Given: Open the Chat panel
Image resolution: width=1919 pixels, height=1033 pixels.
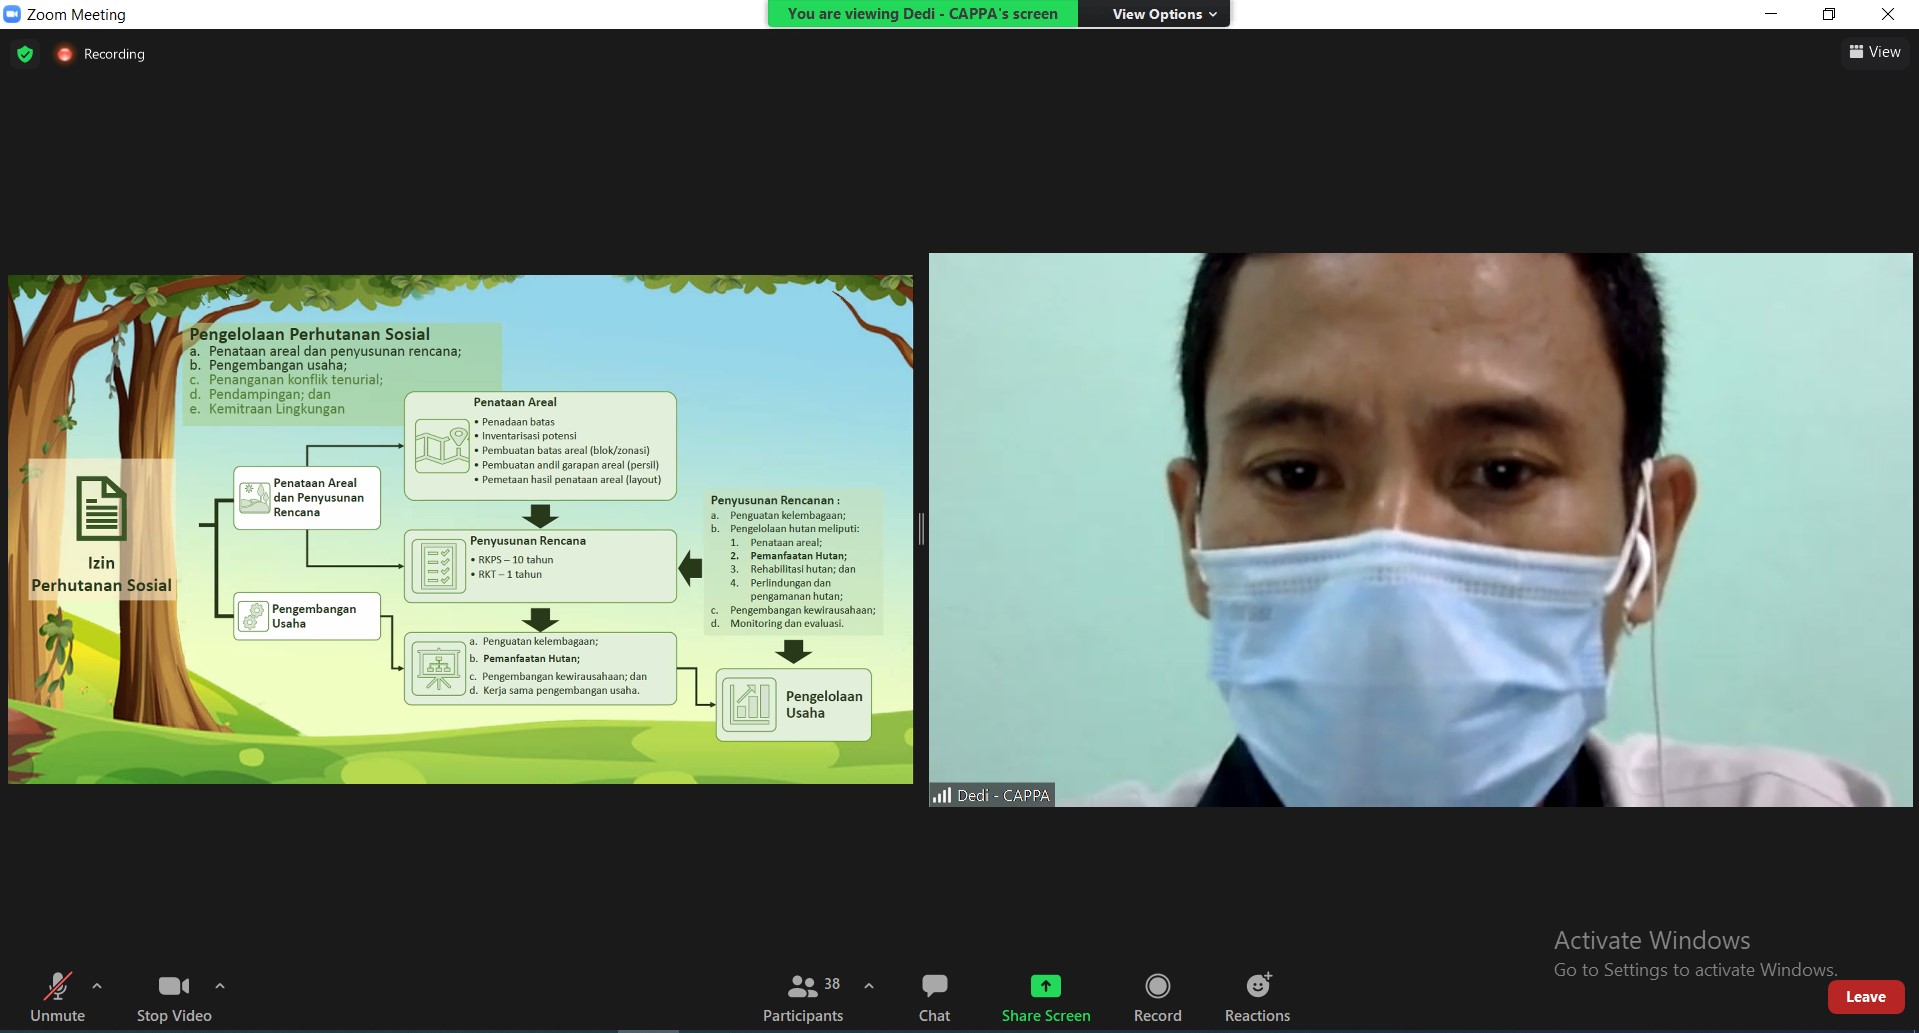Looking at the screenshot, I should point(934,998).
